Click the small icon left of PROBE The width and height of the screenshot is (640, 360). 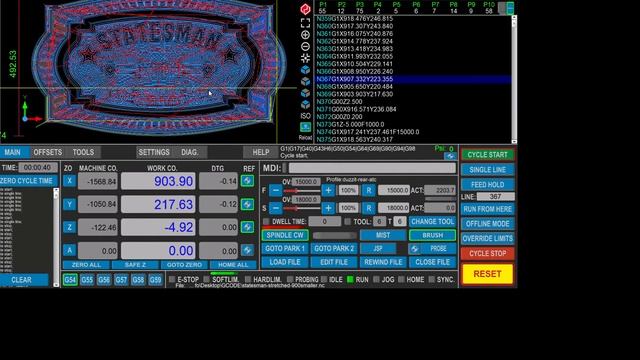[414, 249]
